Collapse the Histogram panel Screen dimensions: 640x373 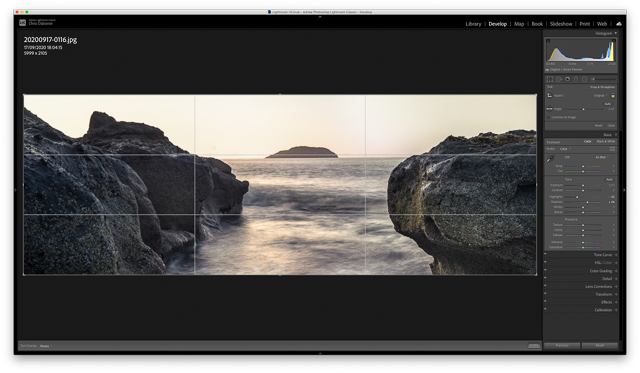(616, 33)
